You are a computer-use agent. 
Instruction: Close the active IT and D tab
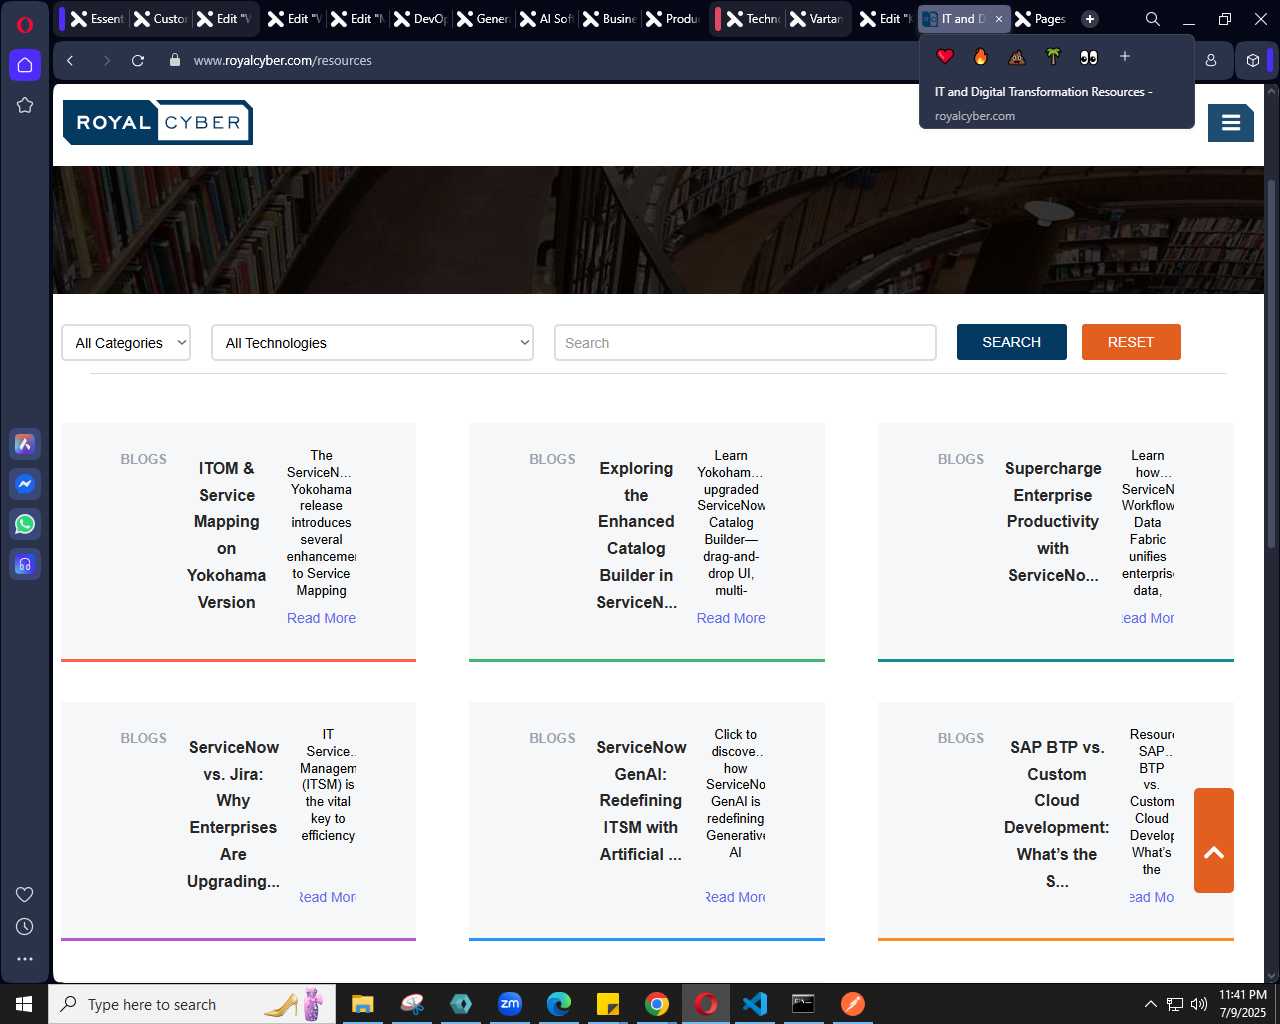point(998,19)
